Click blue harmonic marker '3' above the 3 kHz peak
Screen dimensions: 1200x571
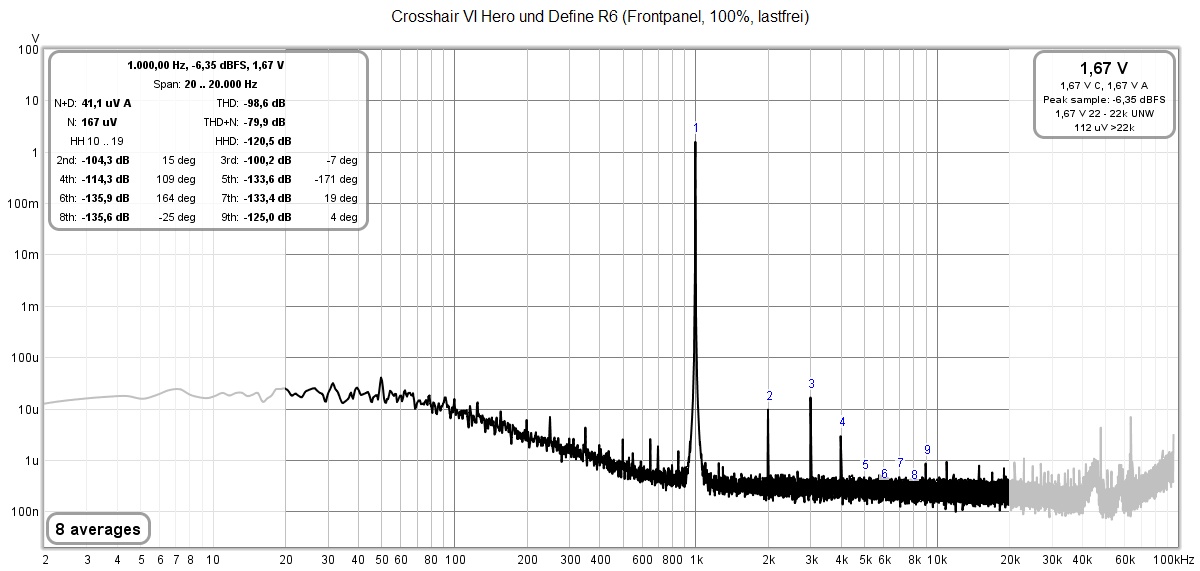pos(811,383)
